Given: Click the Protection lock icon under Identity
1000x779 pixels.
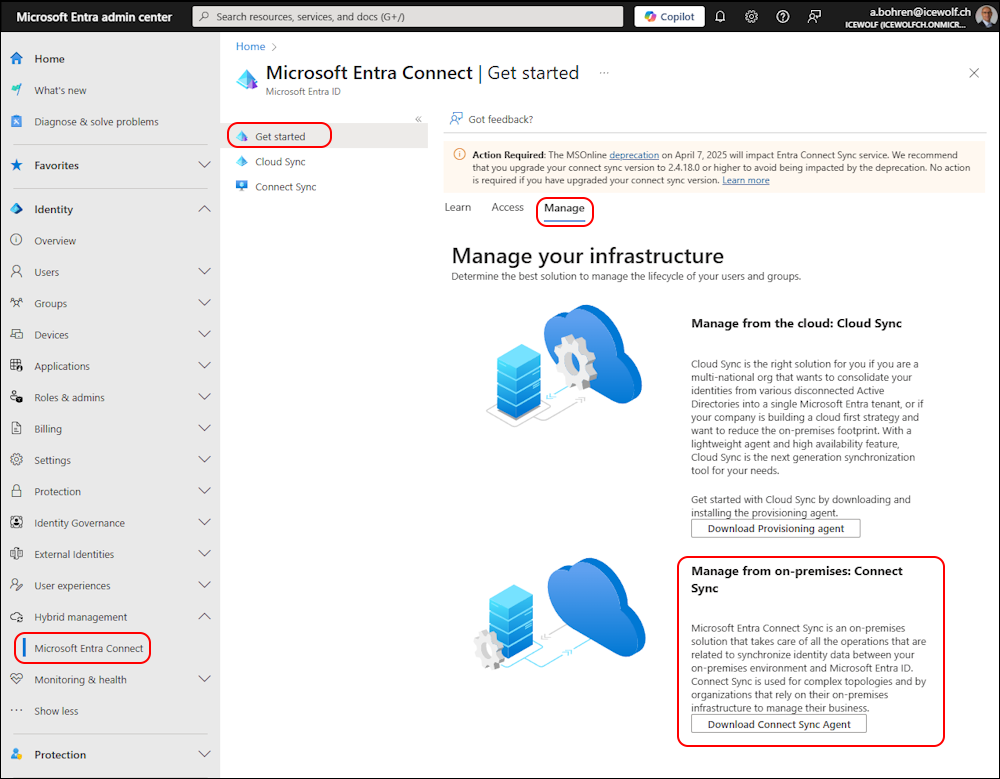Looking at the screenshot, I should pos(17,491).
